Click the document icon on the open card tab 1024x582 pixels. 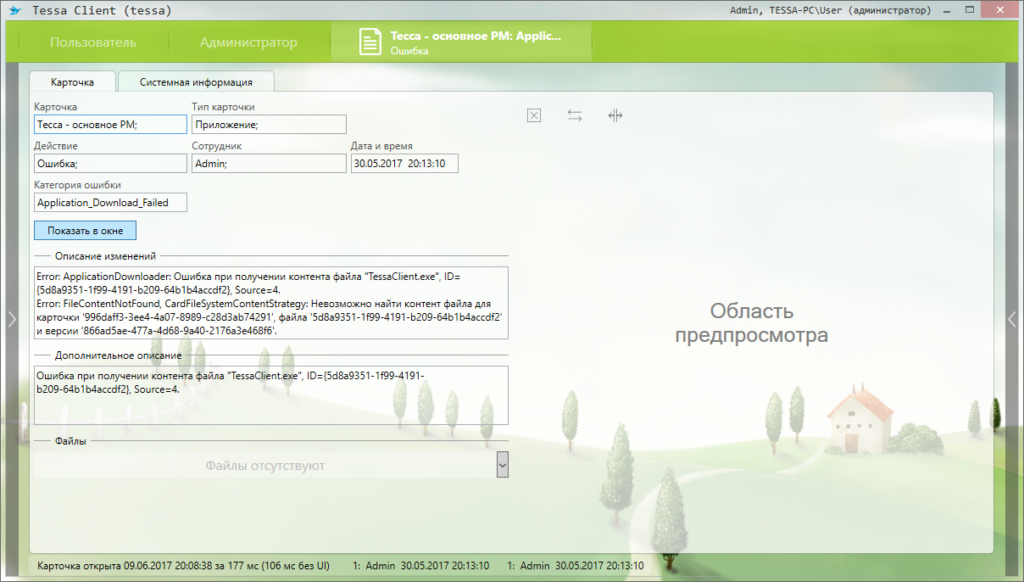371,42
